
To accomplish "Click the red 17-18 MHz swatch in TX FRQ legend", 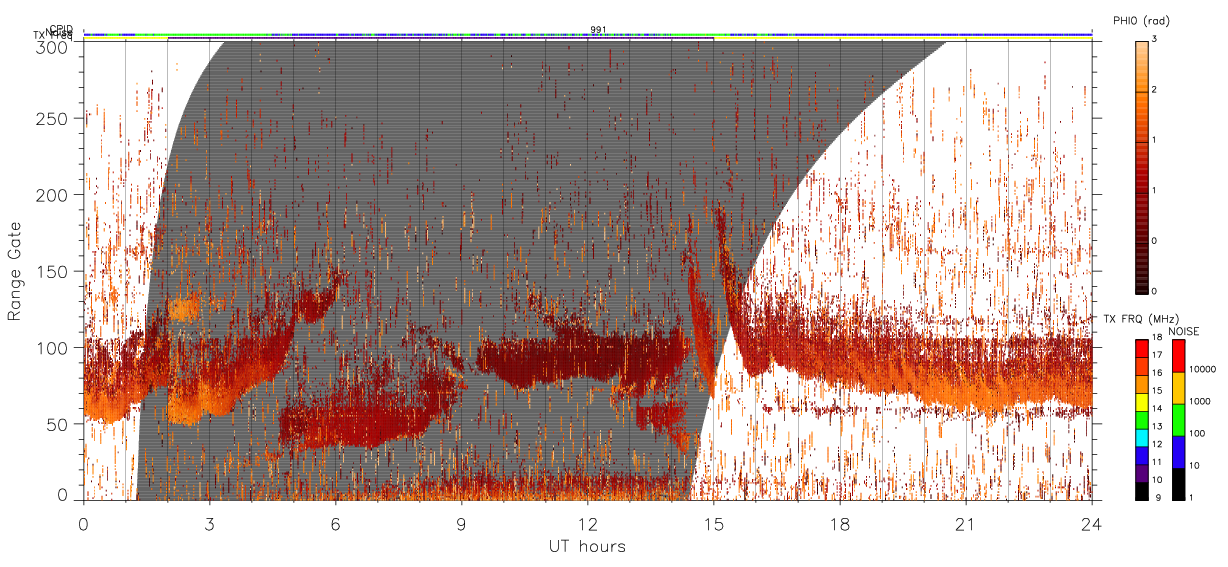I will pos(1141,346).
